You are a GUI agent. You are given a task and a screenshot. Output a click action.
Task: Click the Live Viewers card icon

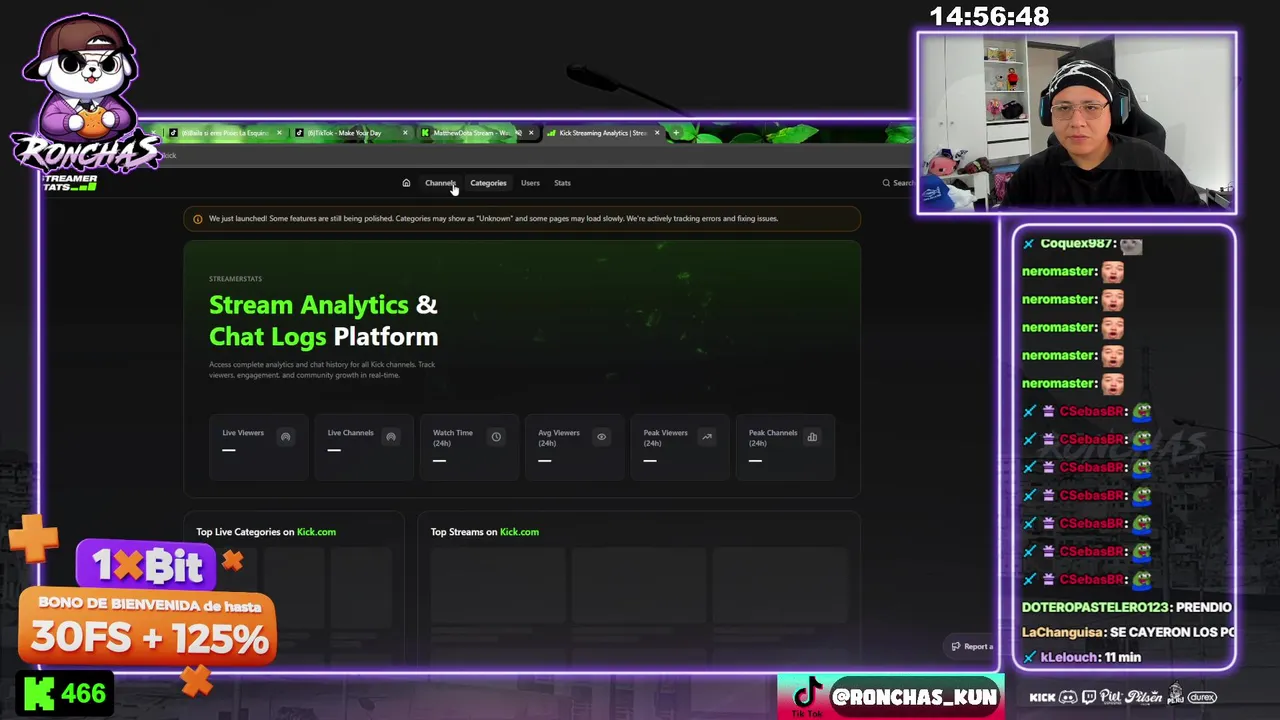point(286,437)
